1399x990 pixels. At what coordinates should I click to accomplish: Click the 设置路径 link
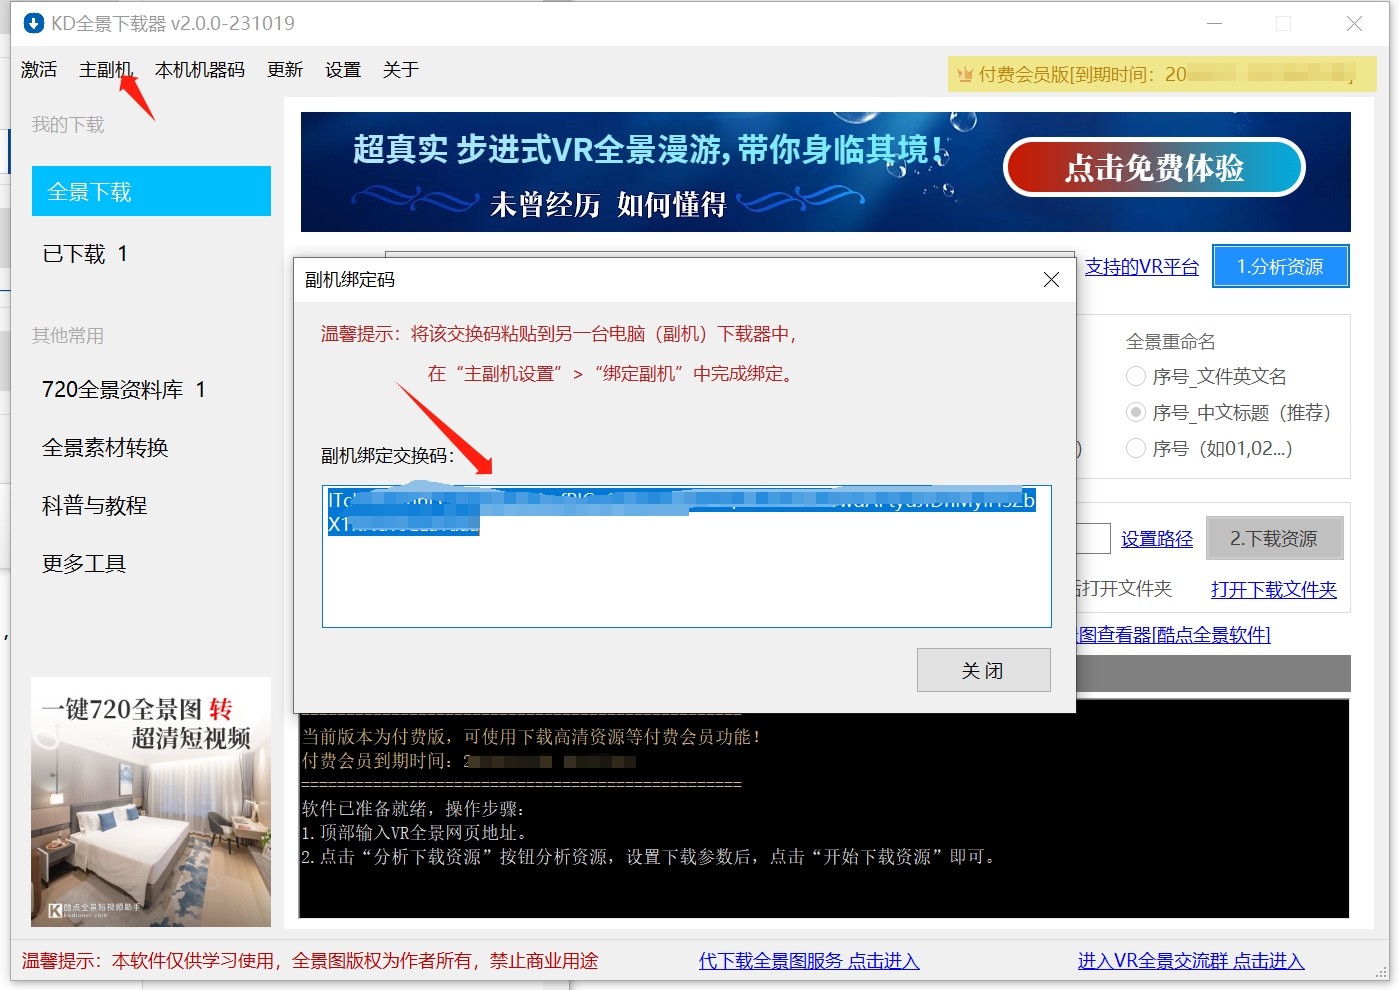1157,539
